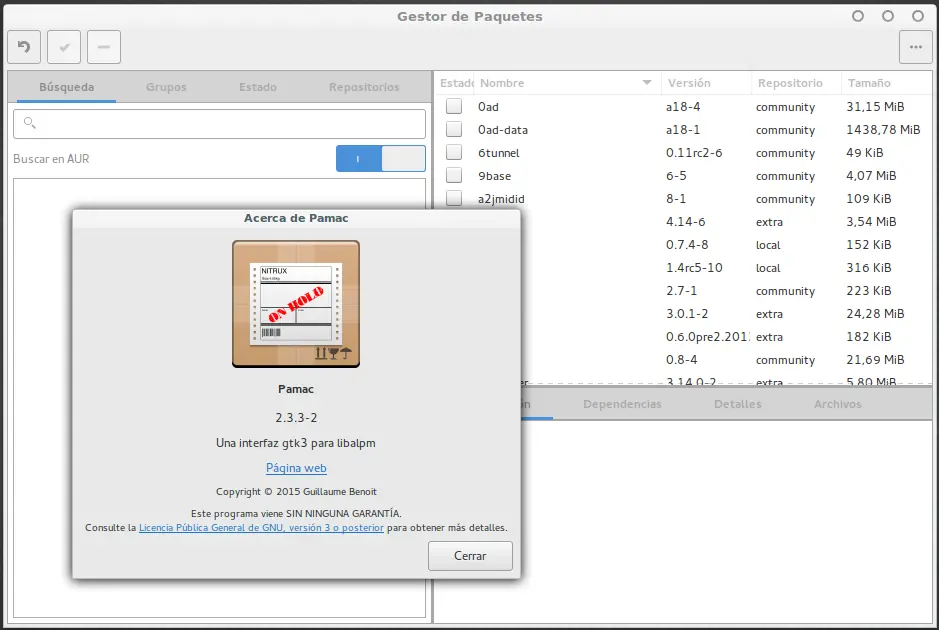This screenshot has height=630, width=939.
Task: Select the a2jmidid package name
Action: 501,199
